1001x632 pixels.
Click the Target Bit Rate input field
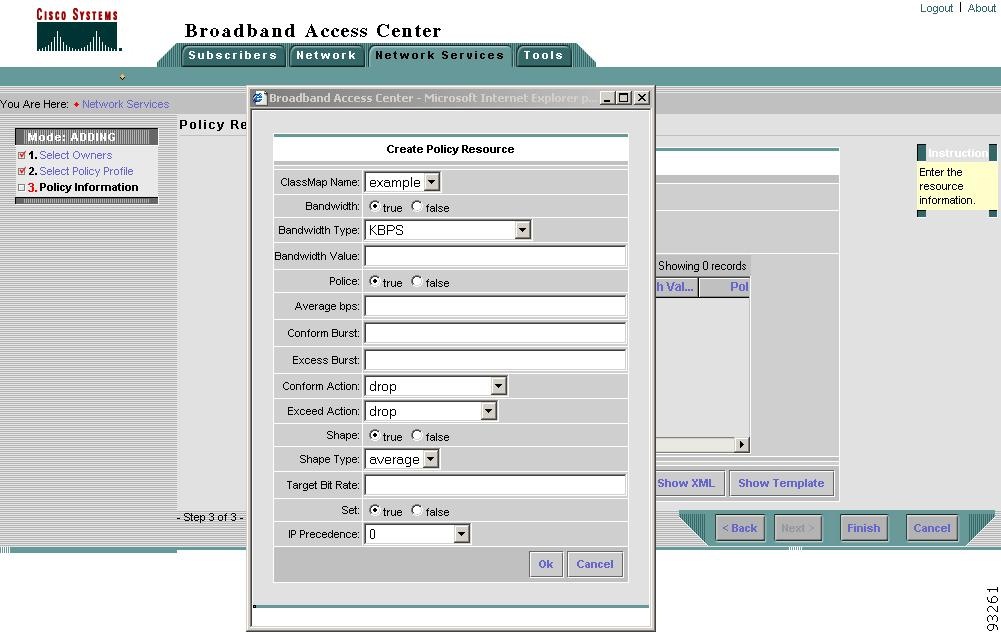[495, 485]
